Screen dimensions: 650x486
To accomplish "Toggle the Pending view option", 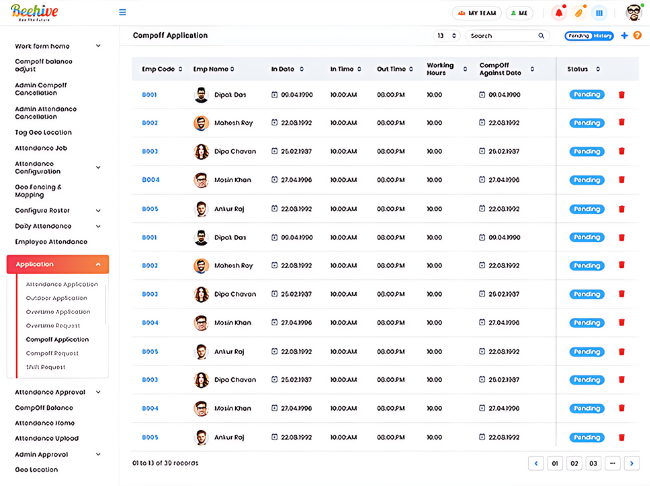I will 578,36.
